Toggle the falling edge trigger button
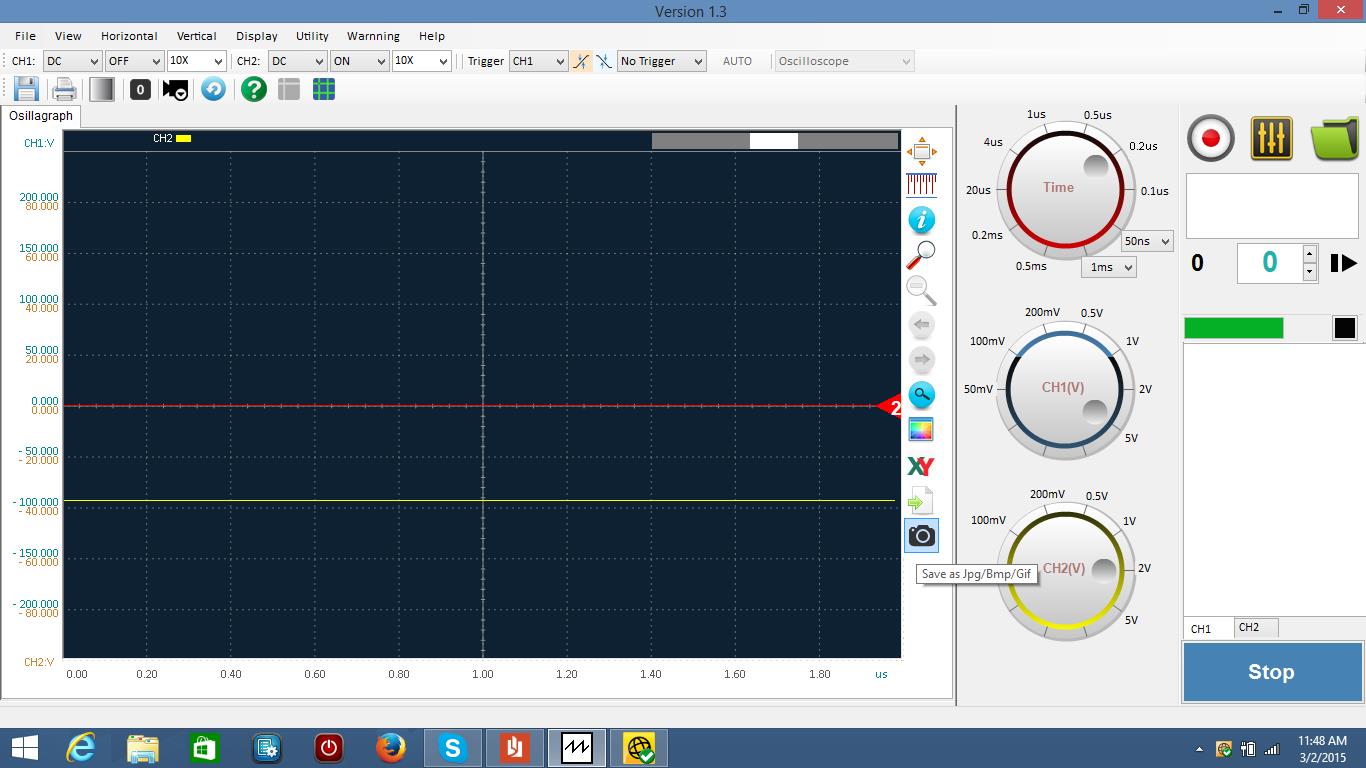Image resolution: width=1366 pixels, height=768 pixels. coord(604,61)
